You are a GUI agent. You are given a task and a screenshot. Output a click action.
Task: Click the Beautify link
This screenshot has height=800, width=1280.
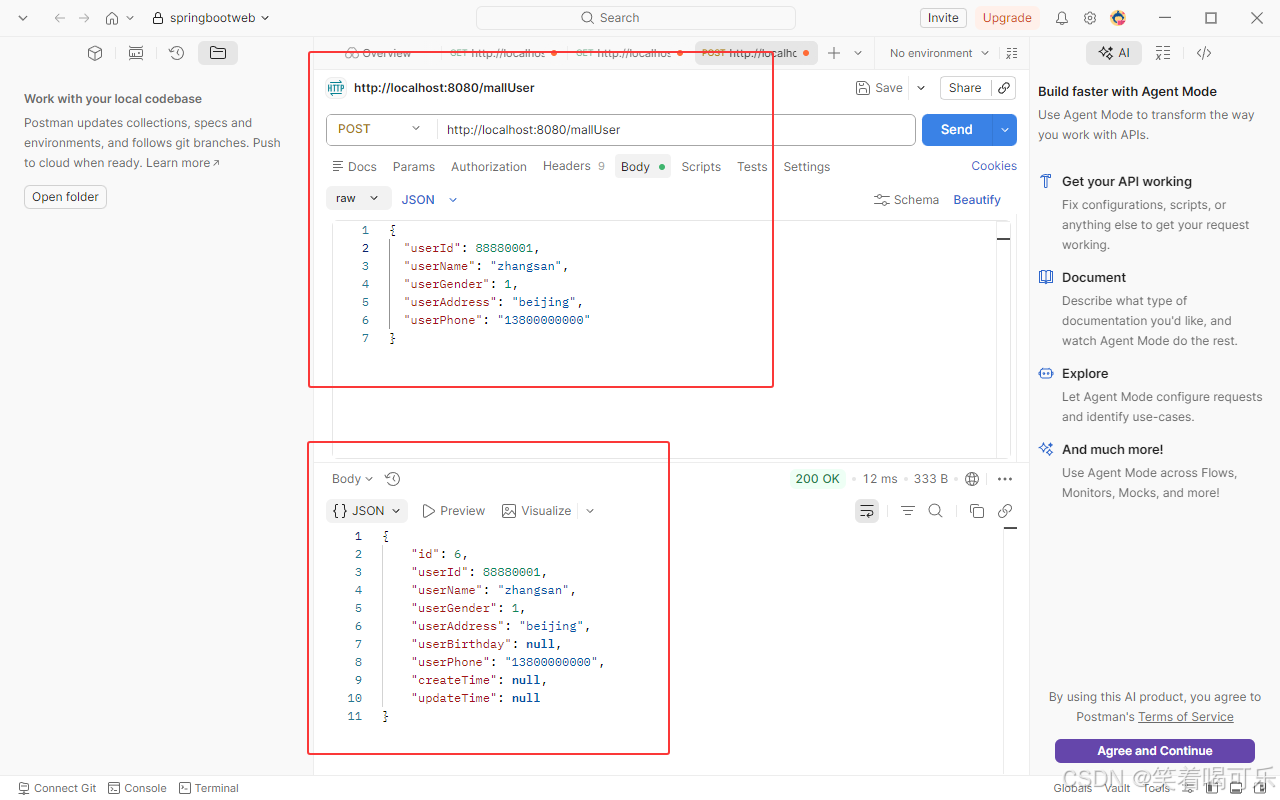point(977,200)
